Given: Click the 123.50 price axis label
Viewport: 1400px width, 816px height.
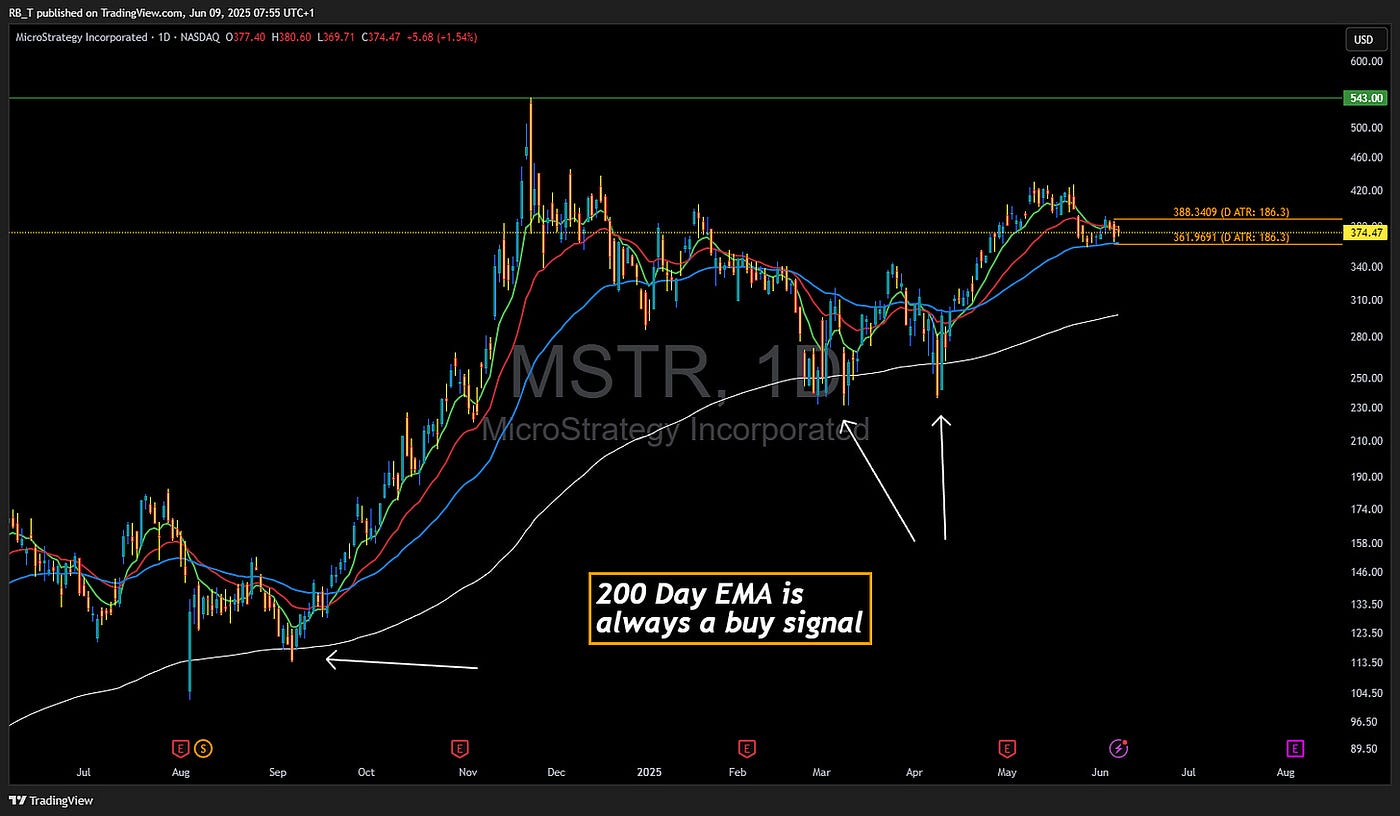Looking at the screenshot, I should [x=1366, y=632].
